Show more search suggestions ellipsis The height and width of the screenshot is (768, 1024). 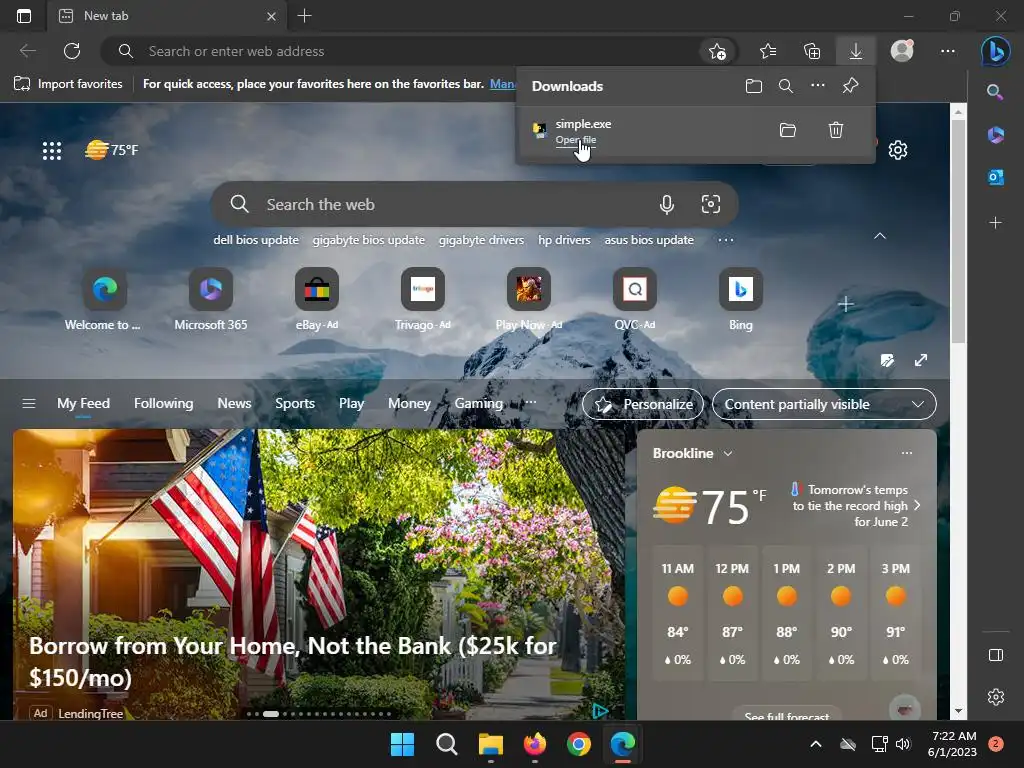coord(726,240)
